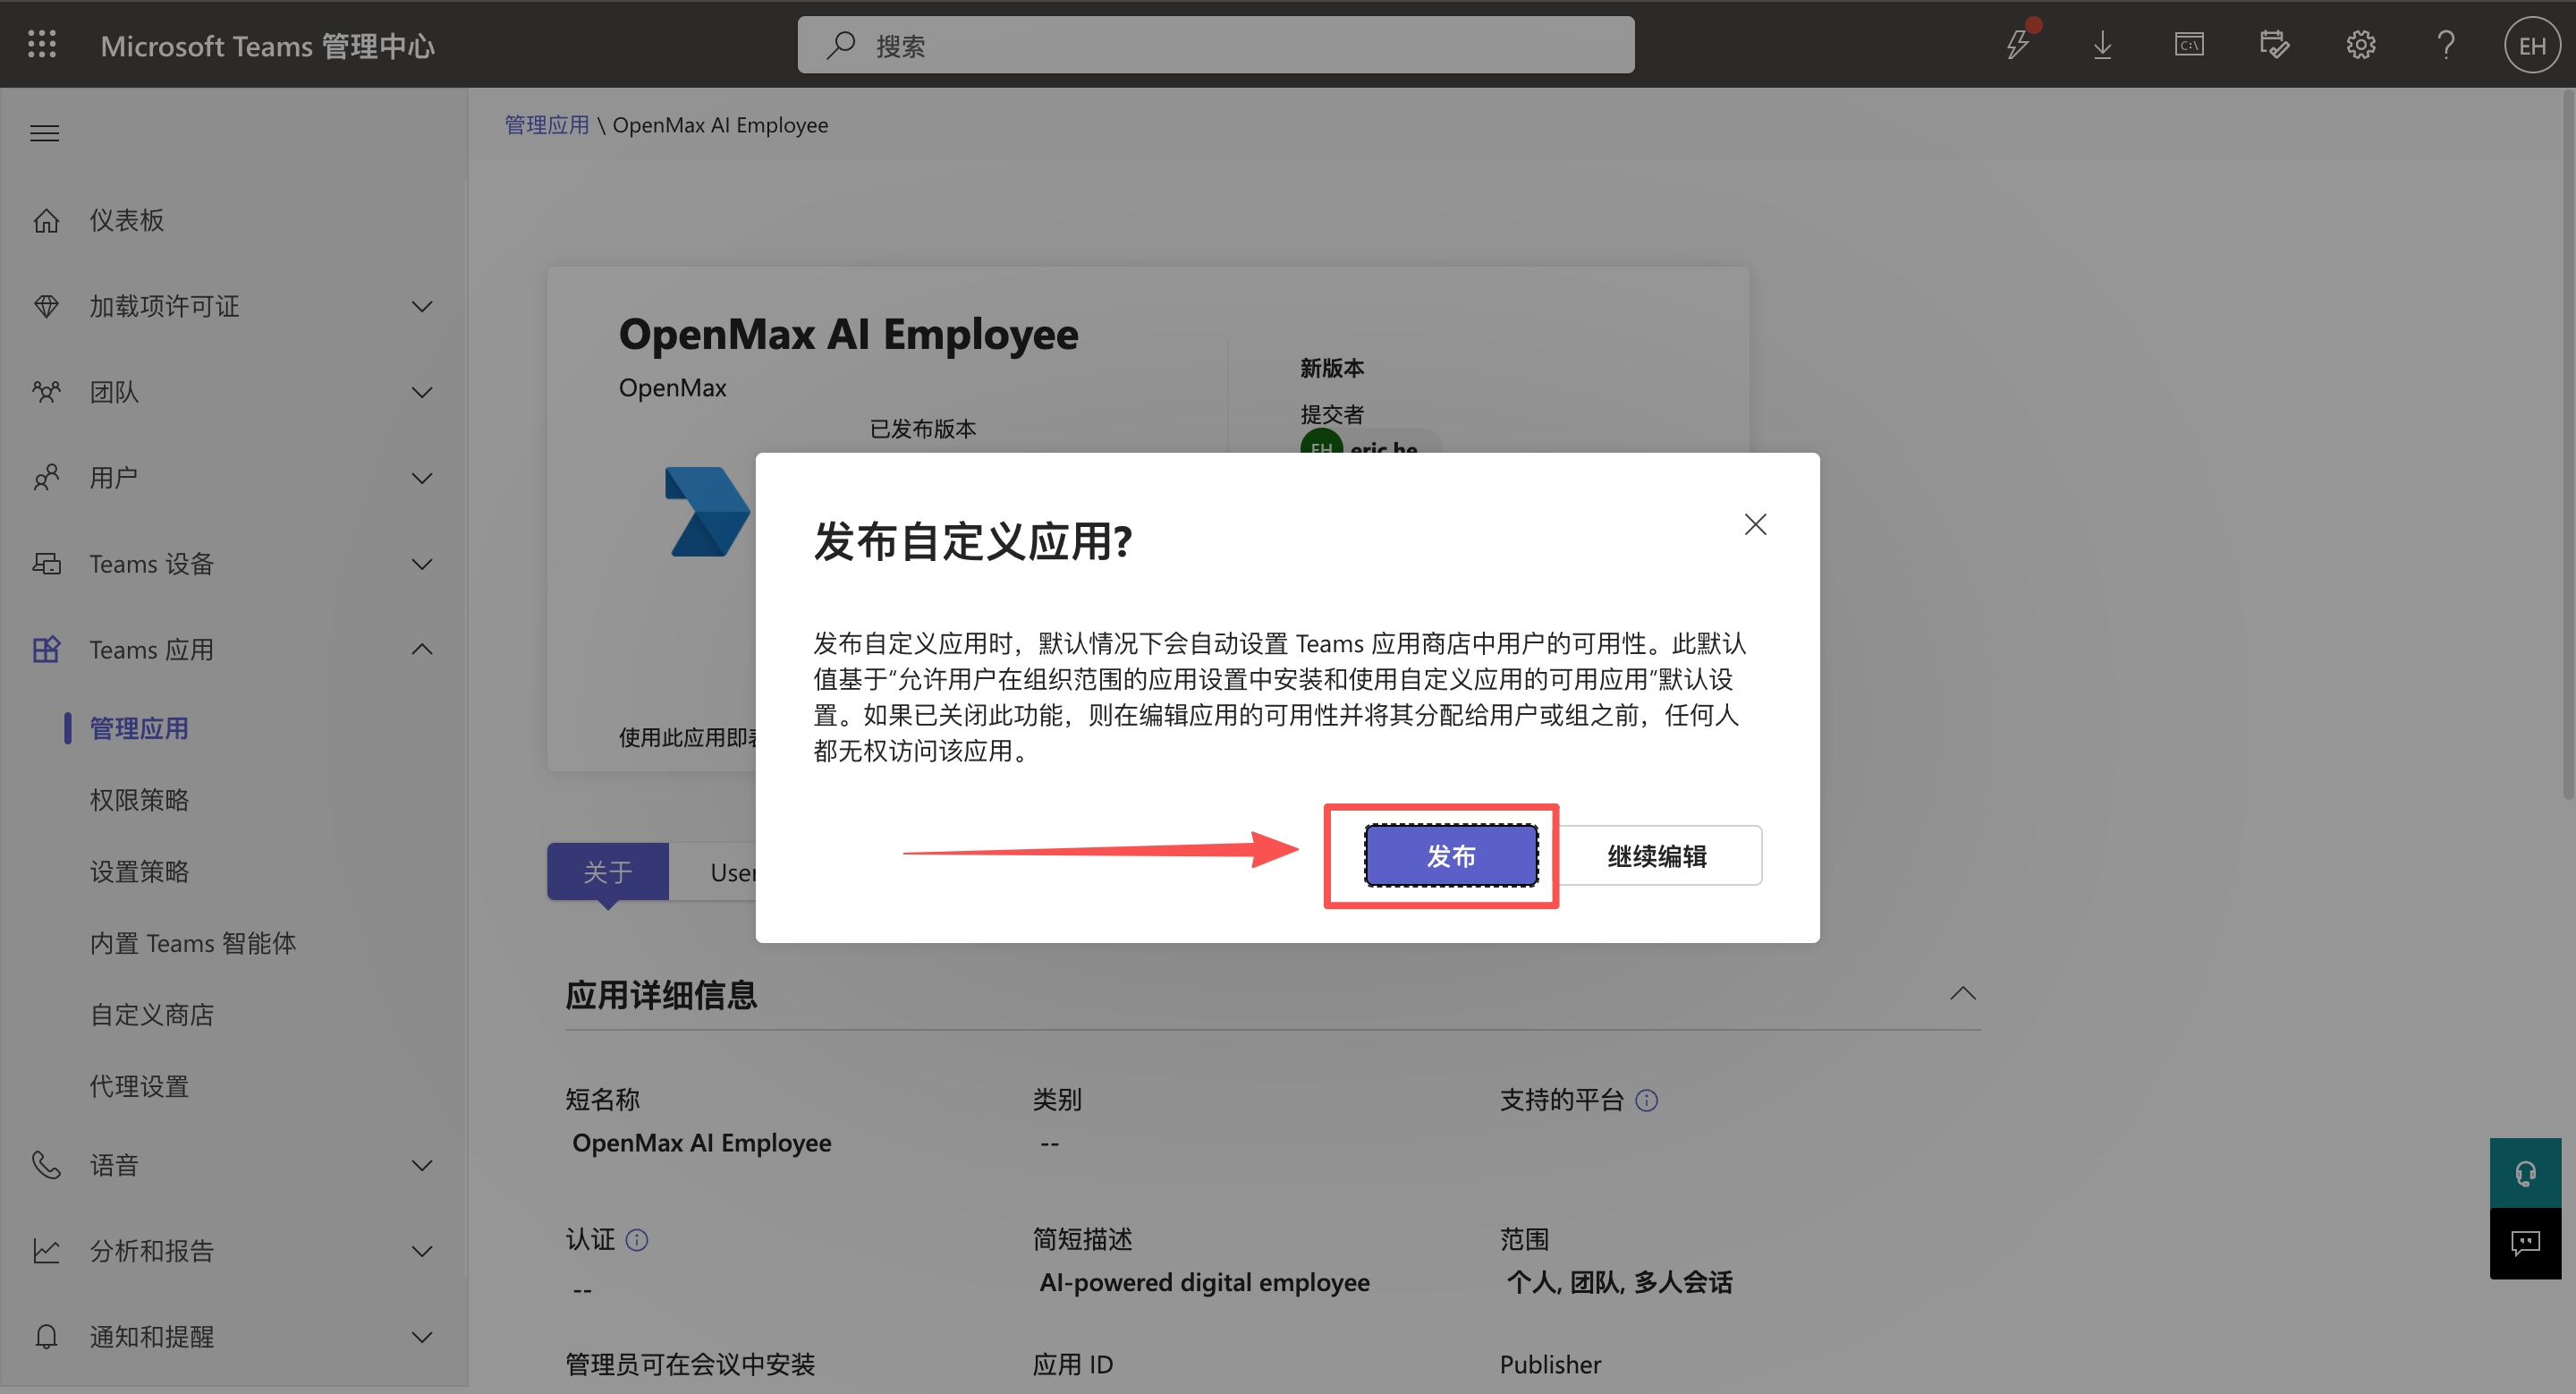Collapse the Teams 应用 menu chevron
This screenshot has width=2576, height=1394.
(x=422, y=650)
